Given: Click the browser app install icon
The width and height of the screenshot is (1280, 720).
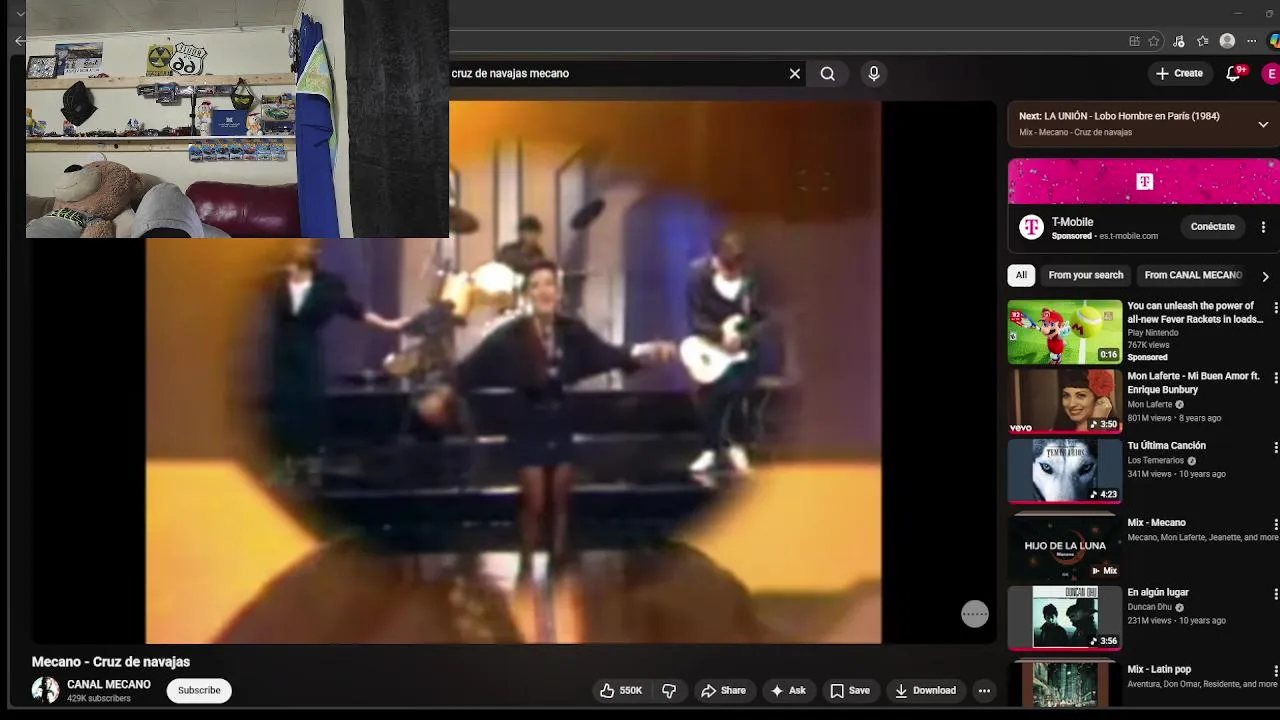Looking at the screenshot, I should pos(1134,41).
